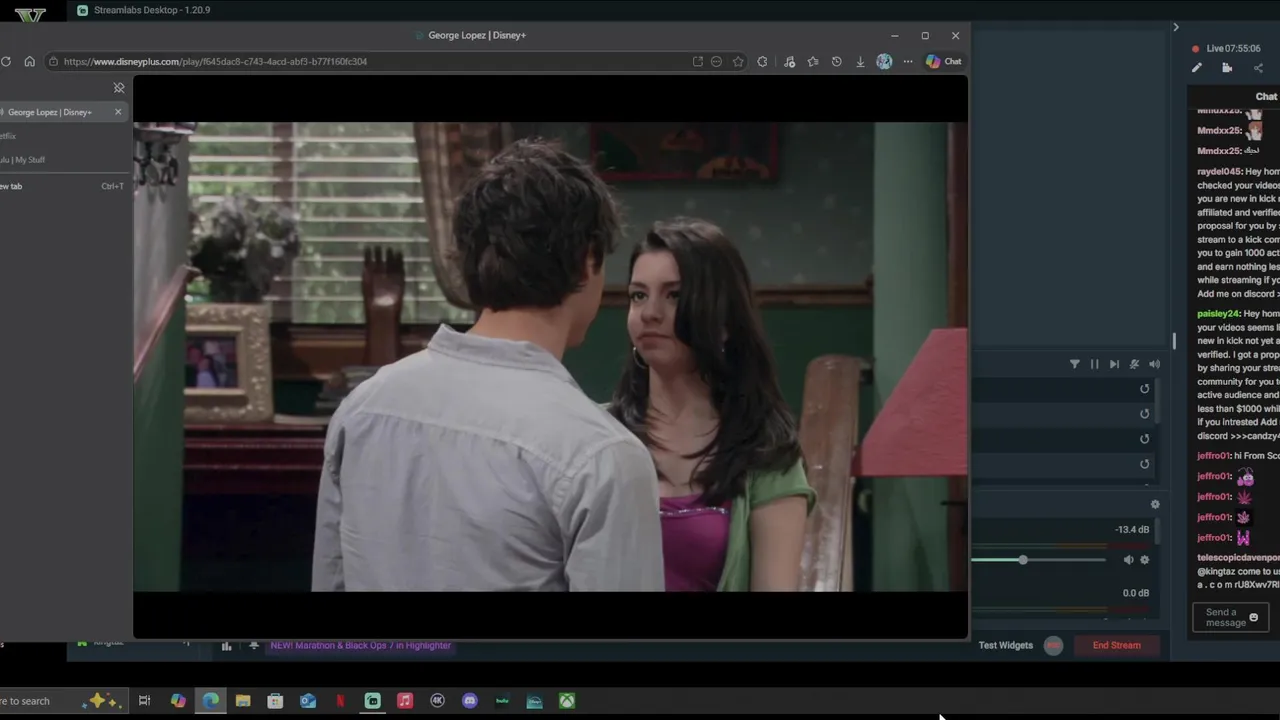Add this page to favorites star
1280x720 pixels.
(738, 61)
